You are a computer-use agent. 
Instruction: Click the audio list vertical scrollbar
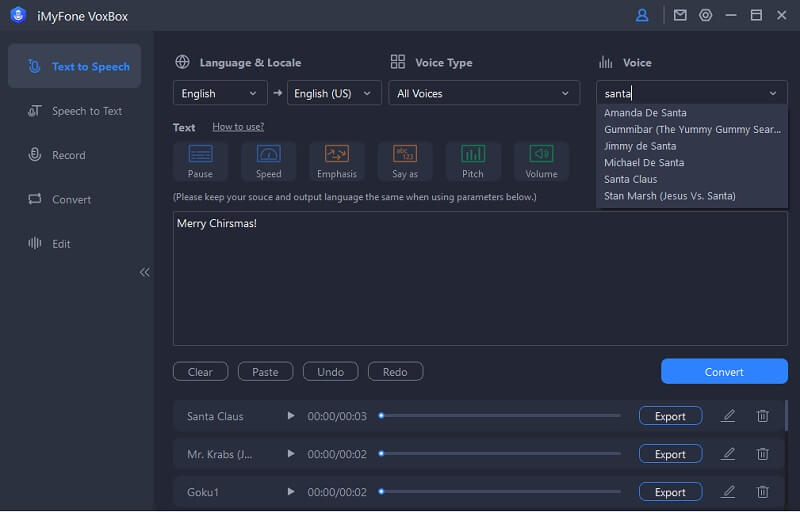[x=786, y=416]
